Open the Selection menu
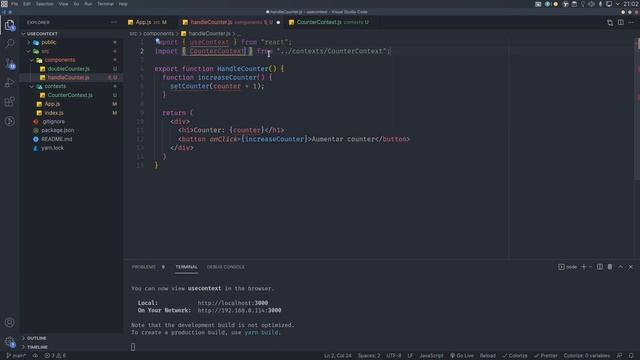This screenshot has width=640, height=360. coord(44,4)
